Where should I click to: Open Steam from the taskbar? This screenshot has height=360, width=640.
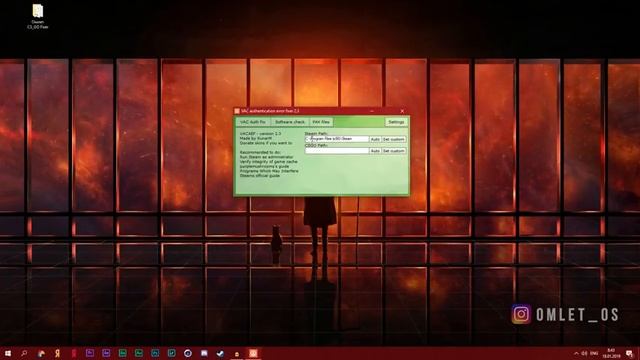click(x=220, y=353)
